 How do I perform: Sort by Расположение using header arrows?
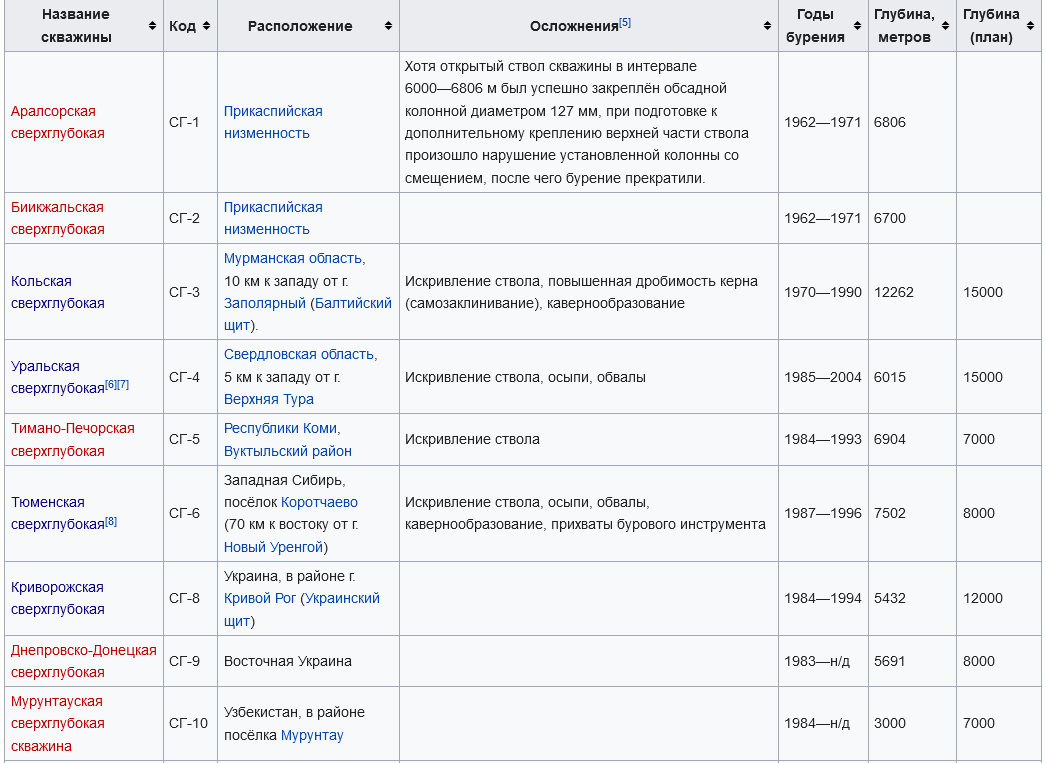(x=388, y=26)
